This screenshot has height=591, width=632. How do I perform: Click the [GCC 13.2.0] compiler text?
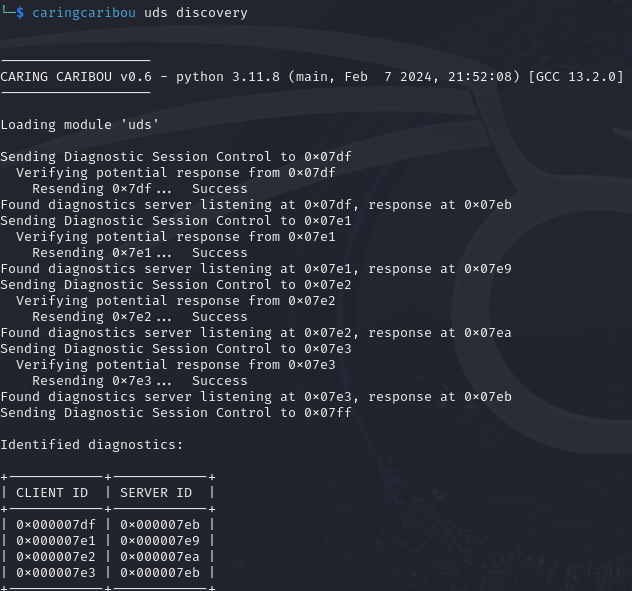580,77
